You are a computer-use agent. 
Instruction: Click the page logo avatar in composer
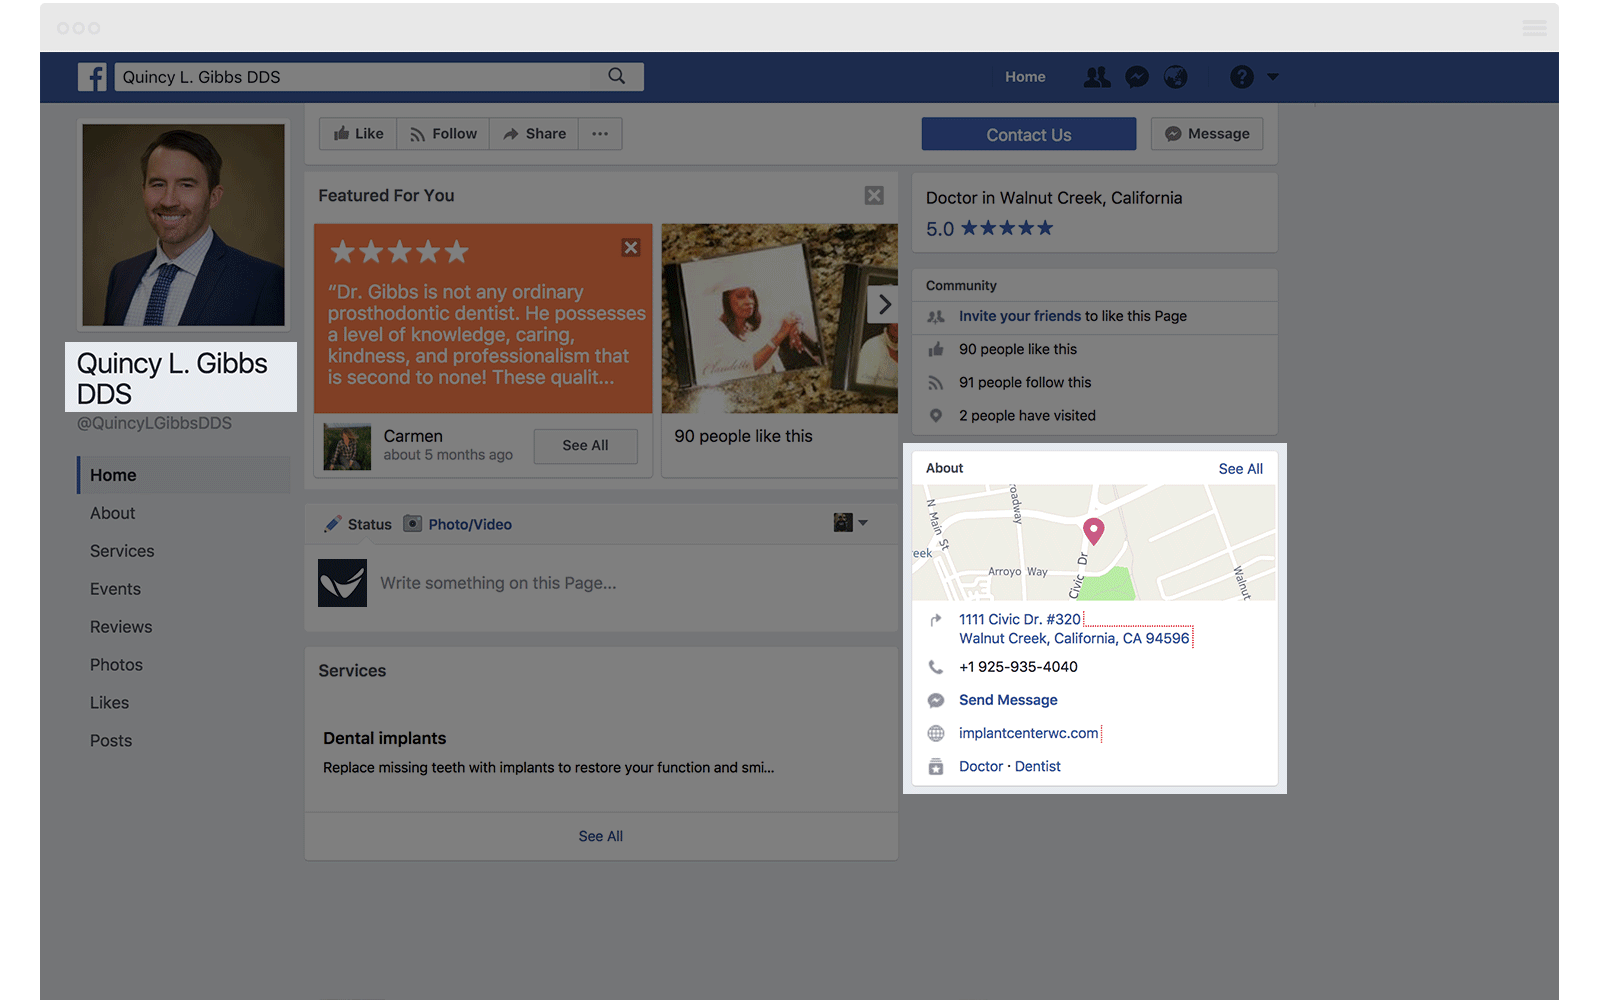[342, 583]
